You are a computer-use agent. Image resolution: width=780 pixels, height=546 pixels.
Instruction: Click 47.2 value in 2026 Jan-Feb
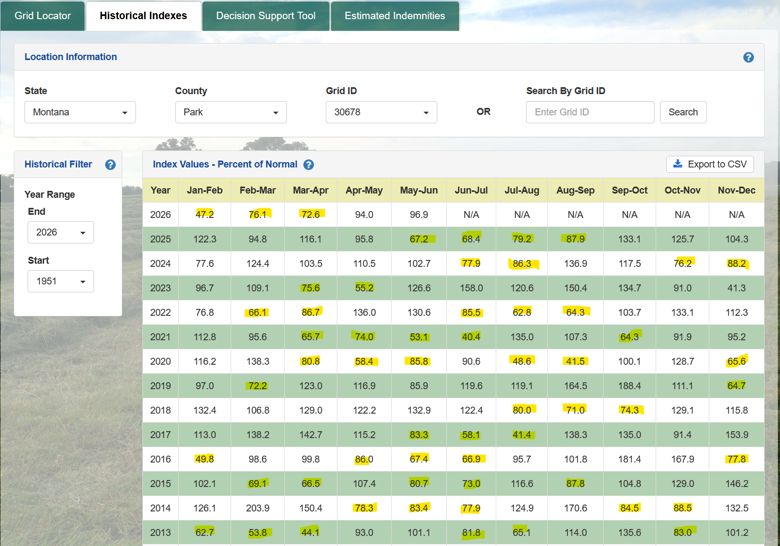pos(204,215)
